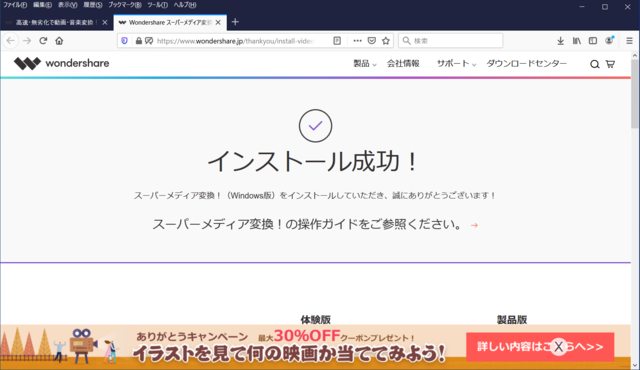Click the 30%OFF campaign banner text
The image size is (640, 370).
[x=307, y=336]
